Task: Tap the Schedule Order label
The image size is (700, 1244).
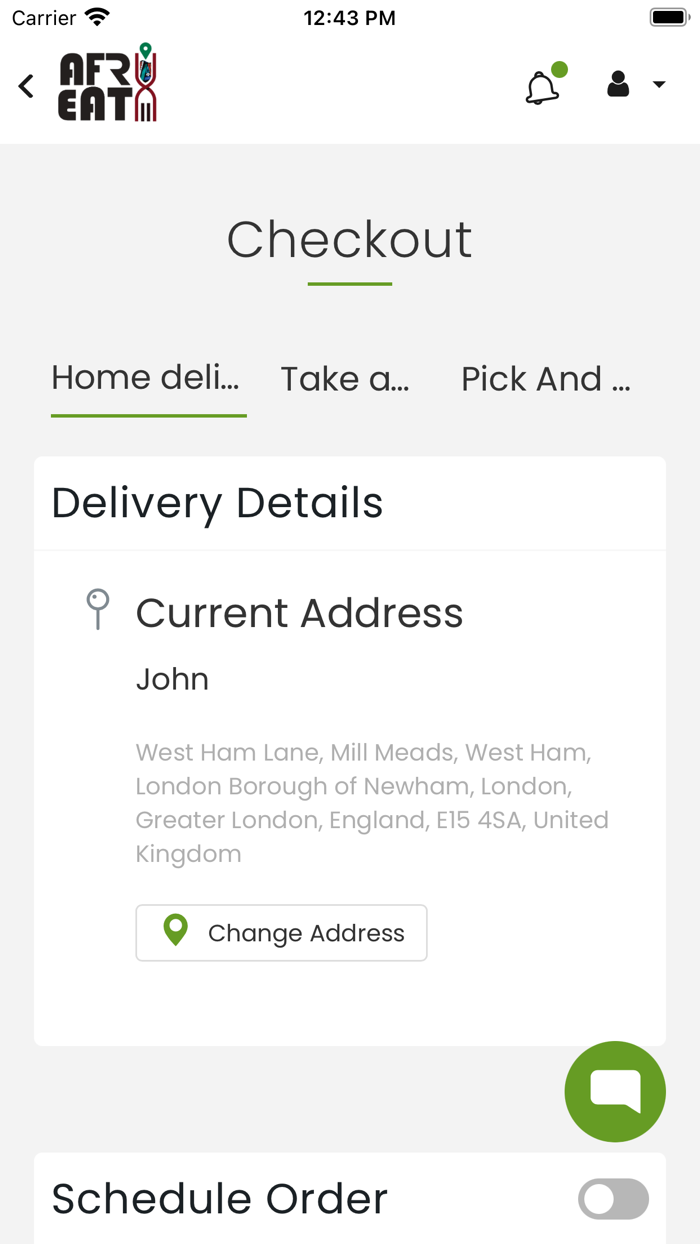Action: [x=220, y=1199]
